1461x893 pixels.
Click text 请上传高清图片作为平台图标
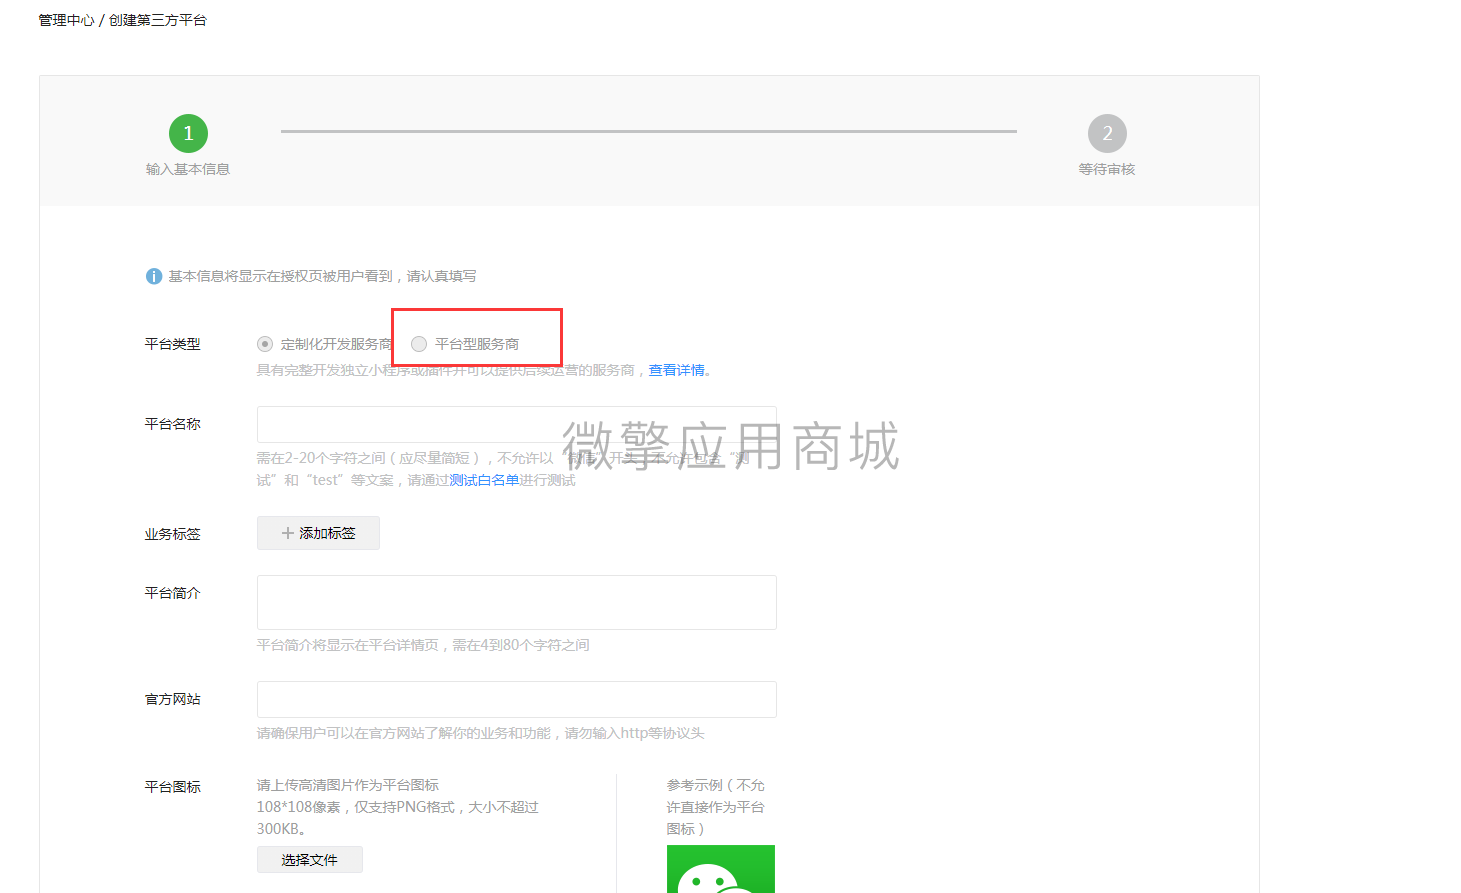348,785
